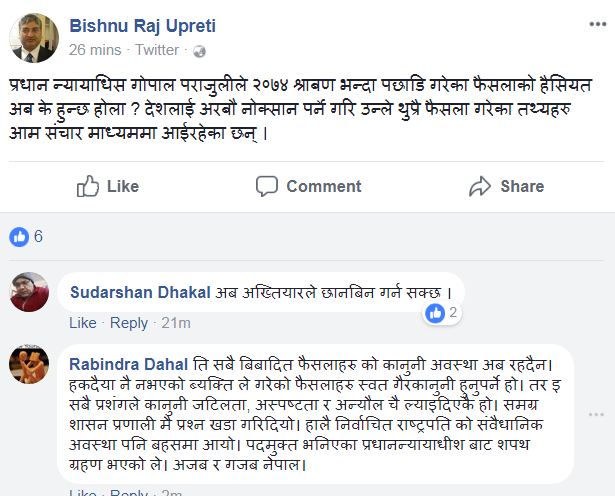
Task: Click Rabindra Dahal's avatar photo
Action: pos(29,365)
